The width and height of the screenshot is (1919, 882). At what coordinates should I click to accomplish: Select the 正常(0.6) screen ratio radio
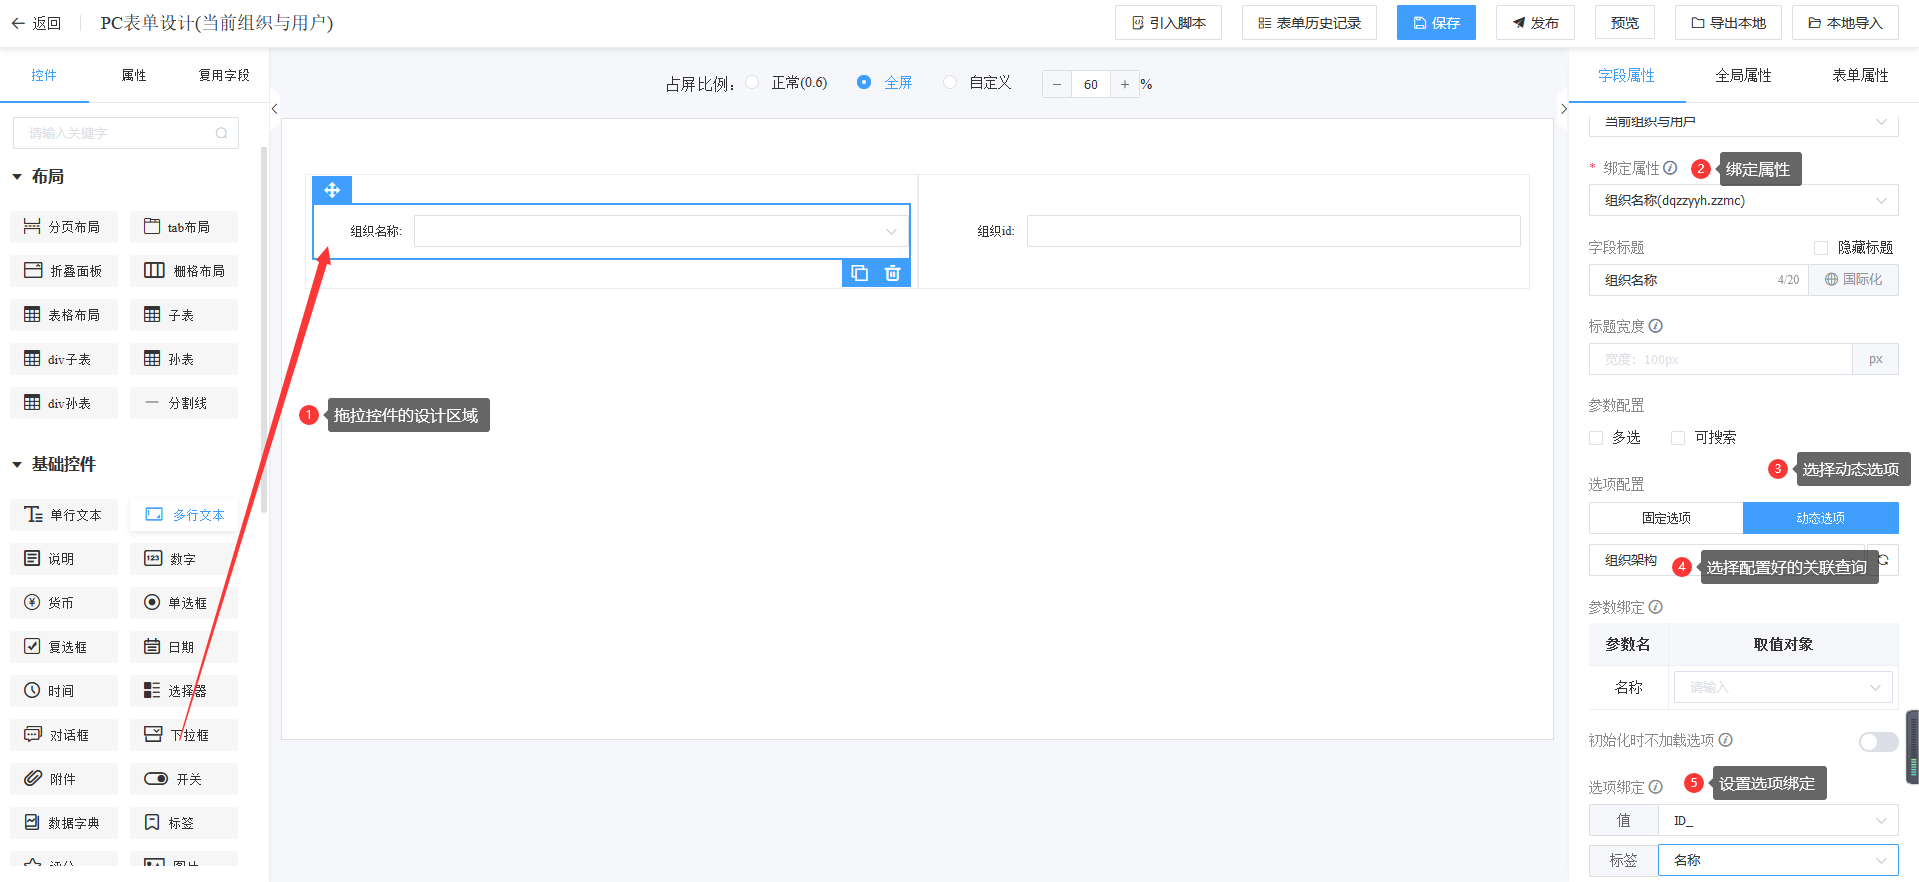(752, 83)
